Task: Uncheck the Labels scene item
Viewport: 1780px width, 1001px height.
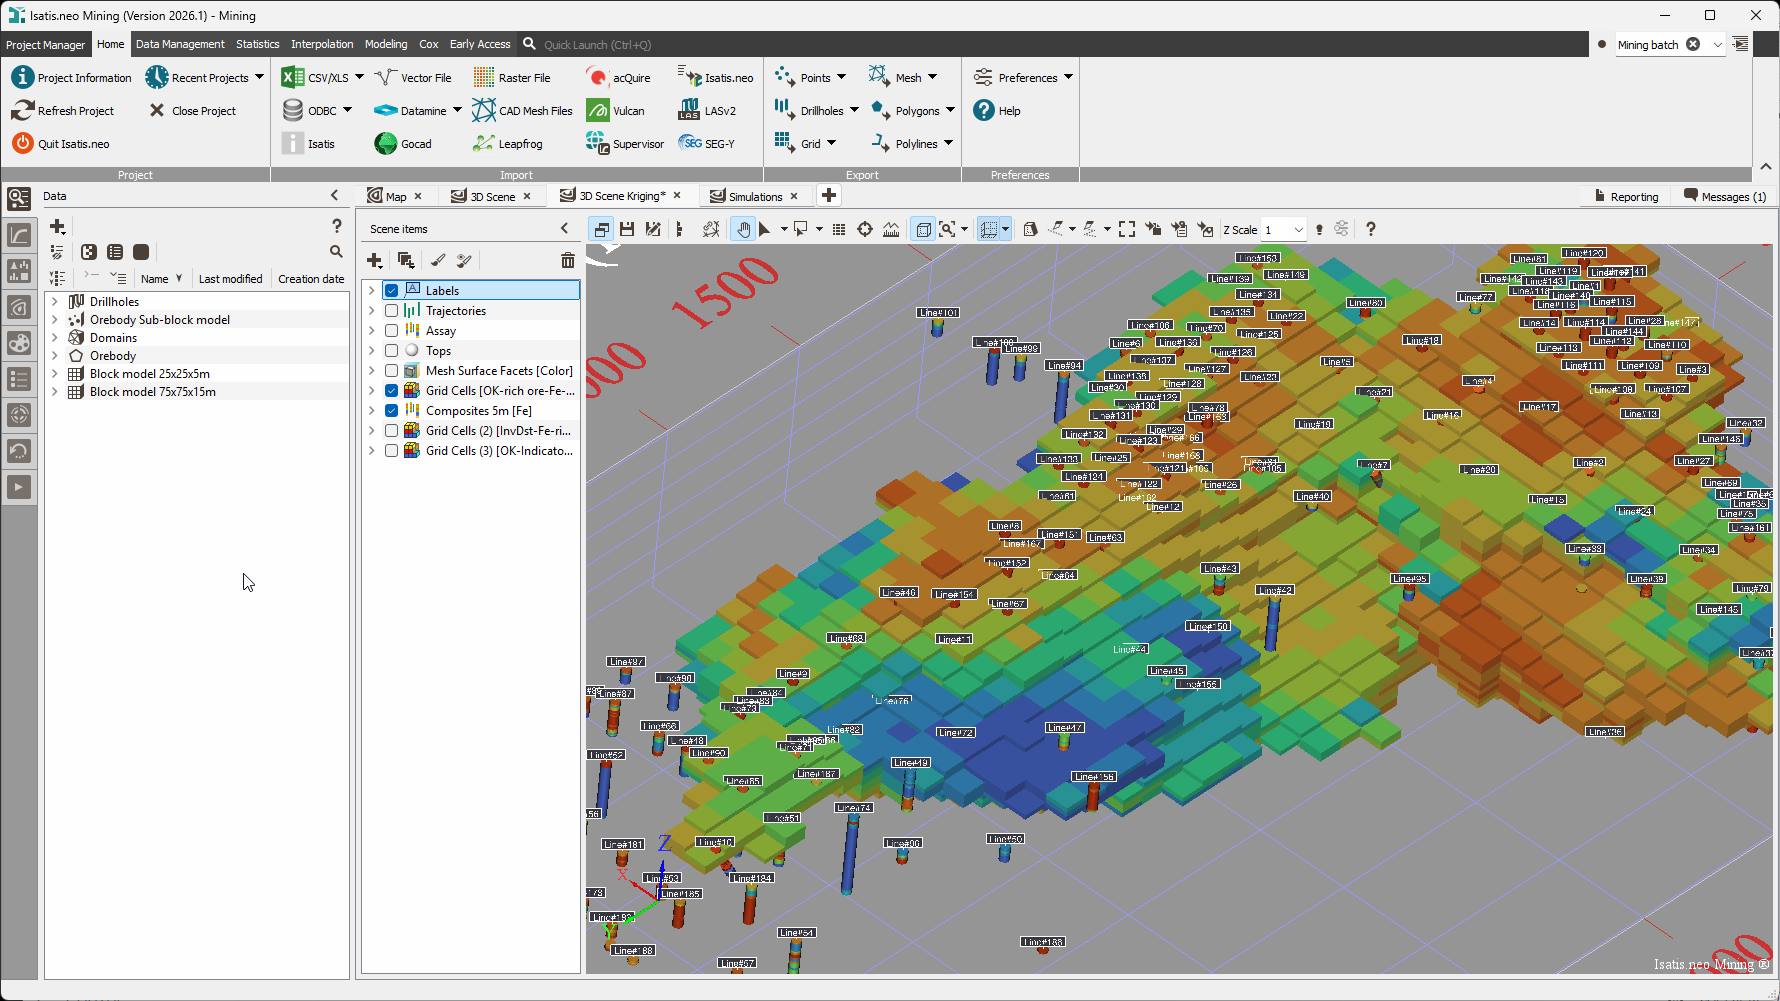Action: click(x=392, y=291)
